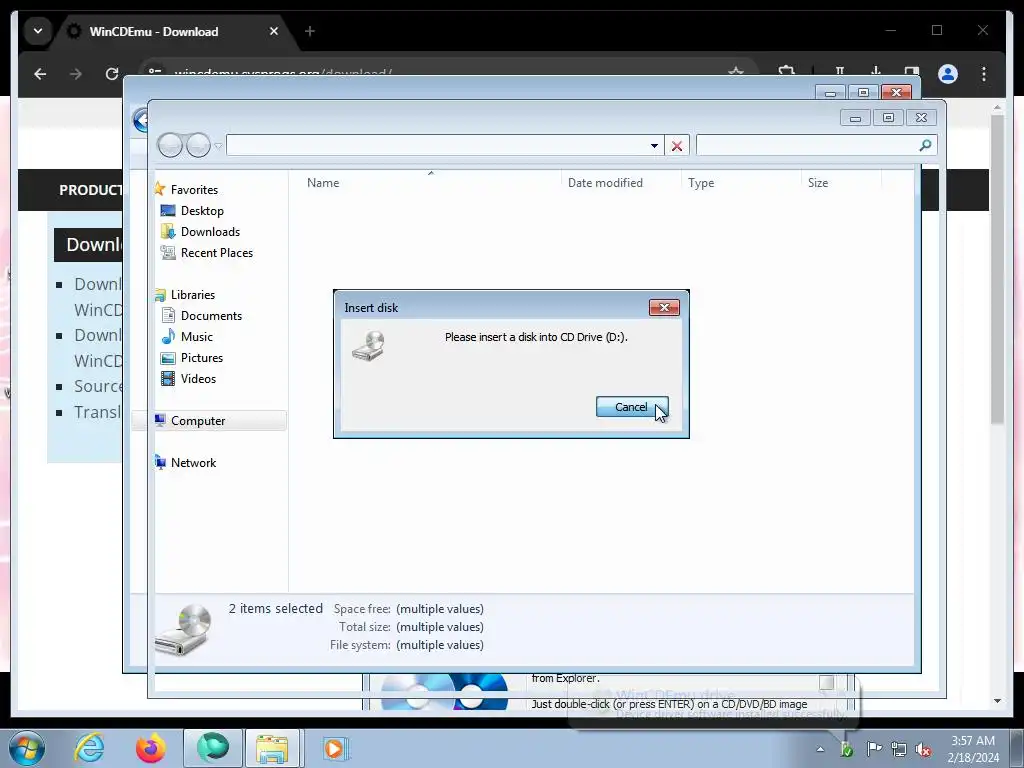Viewport: 1024px width, 768px height.
Task: Select Network in the navigation pane
Action: click(x=193, y=462)
